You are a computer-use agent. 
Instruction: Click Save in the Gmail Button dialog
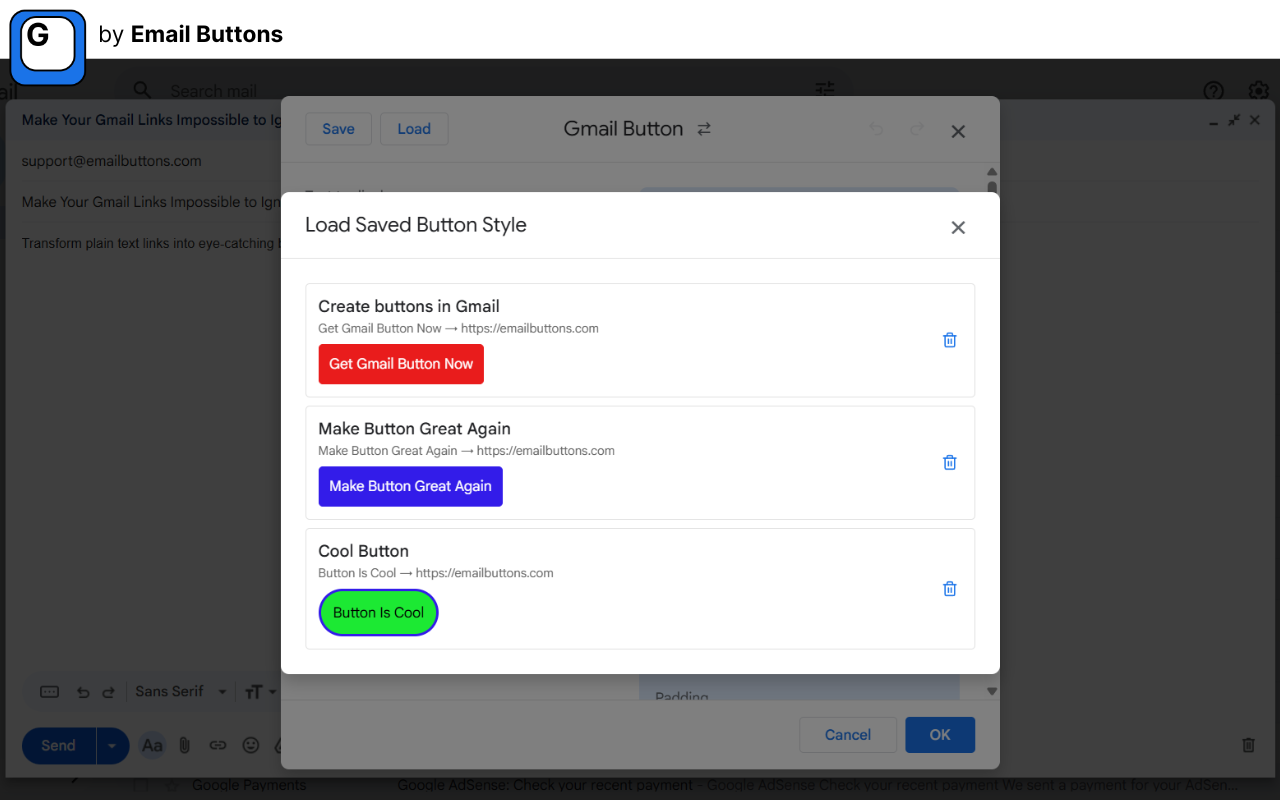point(338,128)
